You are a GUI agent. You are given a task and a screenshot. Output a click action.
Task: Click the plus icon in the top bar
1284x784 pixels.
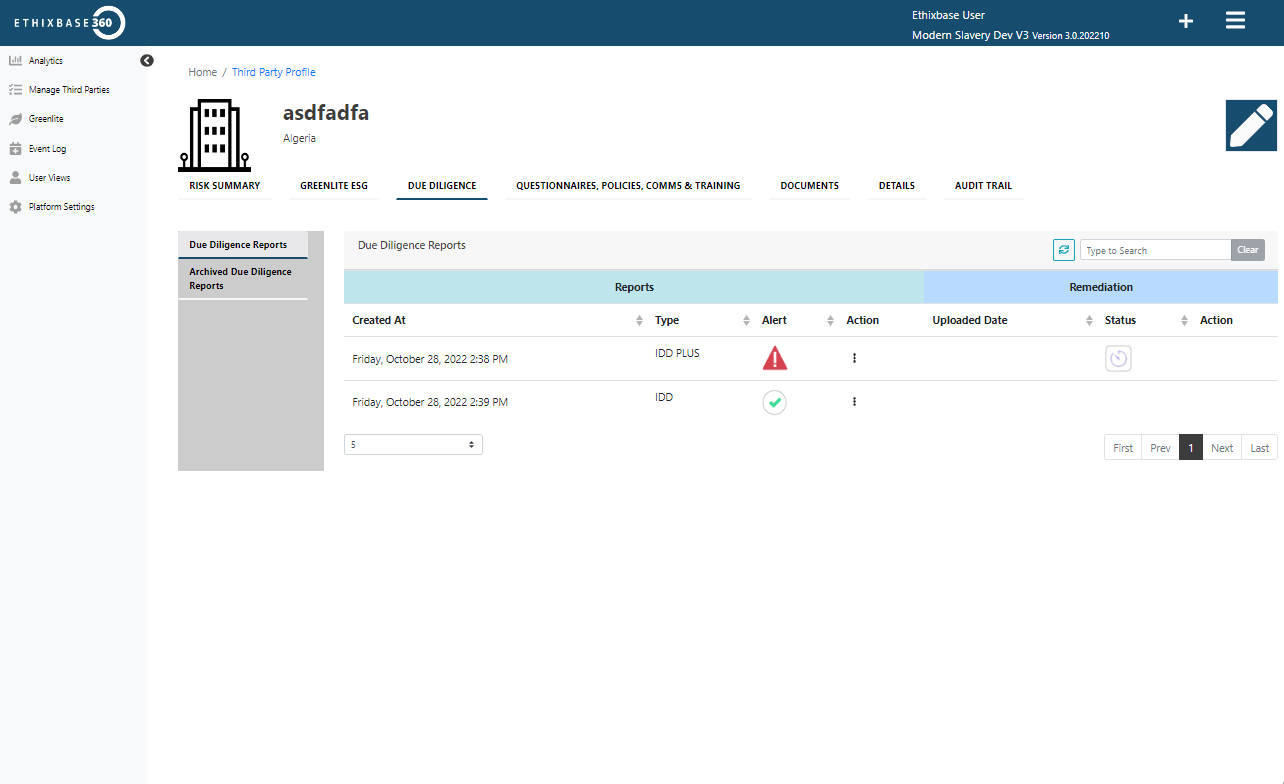coord(1185,20)
